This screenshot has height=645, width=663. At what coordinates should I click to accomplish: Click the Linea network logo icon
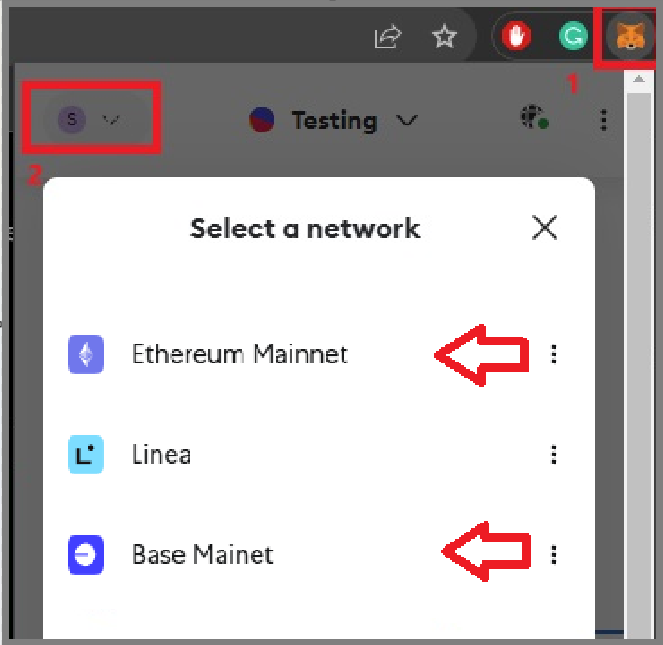tap(86, 454)
